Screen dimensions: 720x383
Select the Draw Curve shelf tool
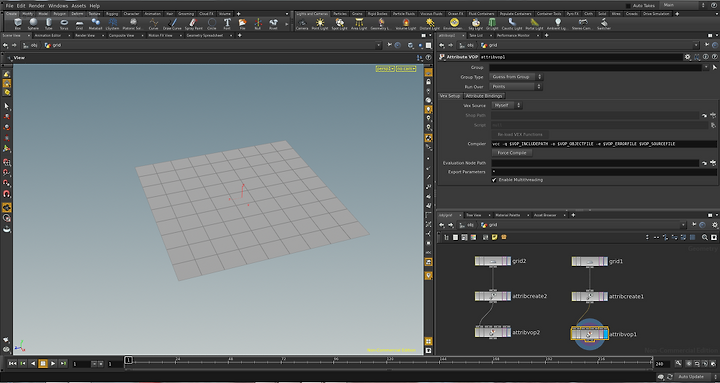(x=172, y=23)
